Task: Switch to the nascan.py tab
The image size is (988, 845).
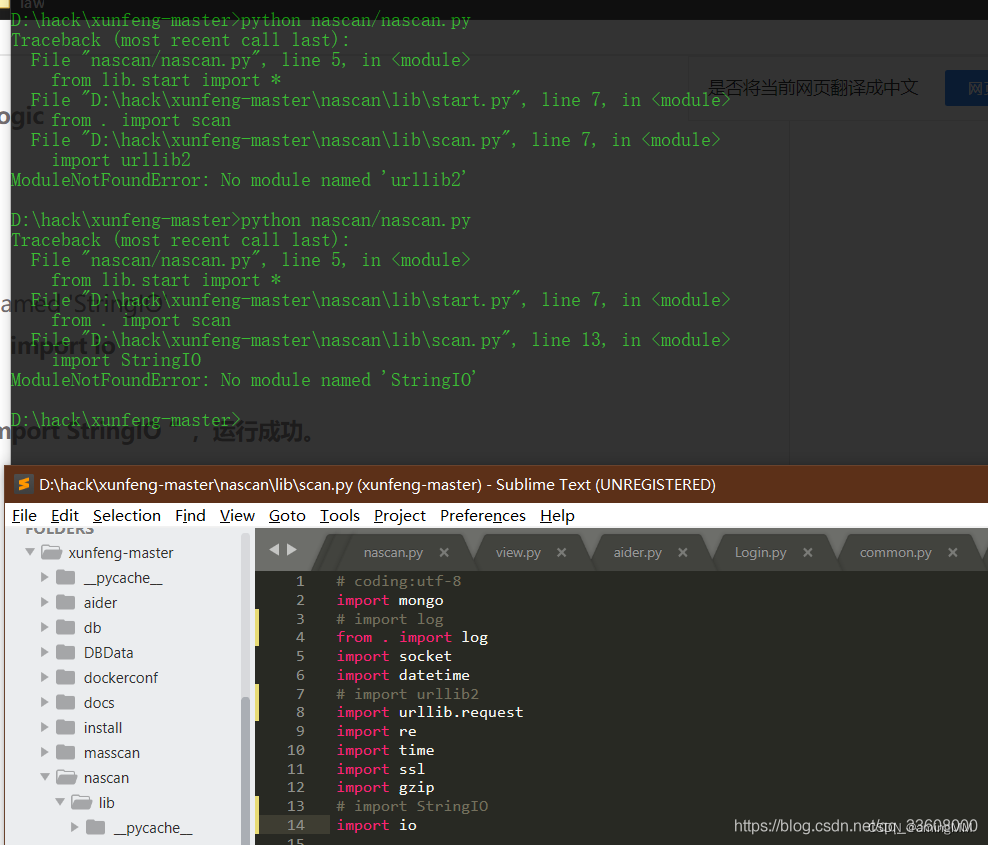Action: tap(393, 553)
